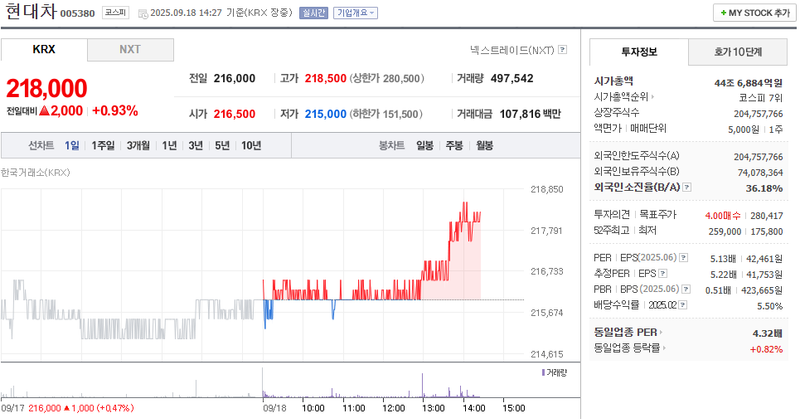Click the 목표주가 label

(x=658, y=214)
